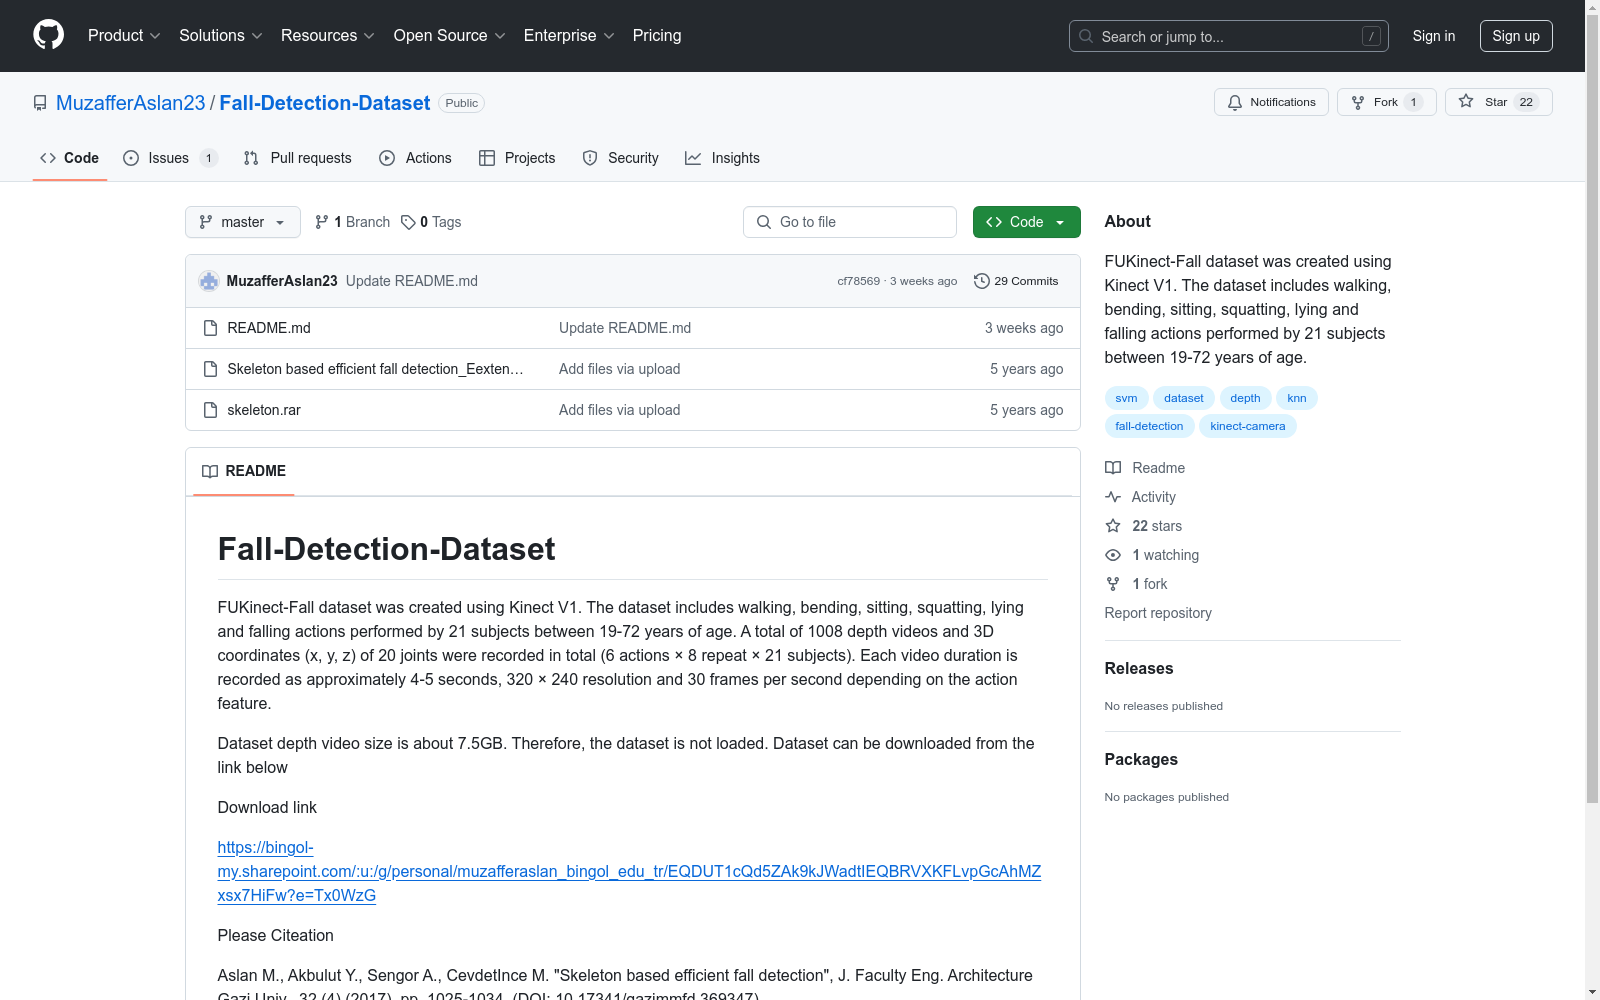Click the Go to file input

[x=850, y=222]
